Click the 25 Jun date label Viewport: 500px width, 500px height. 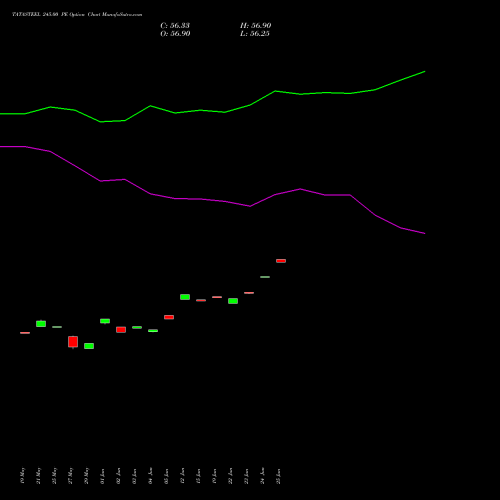click(x=279, y=476)
